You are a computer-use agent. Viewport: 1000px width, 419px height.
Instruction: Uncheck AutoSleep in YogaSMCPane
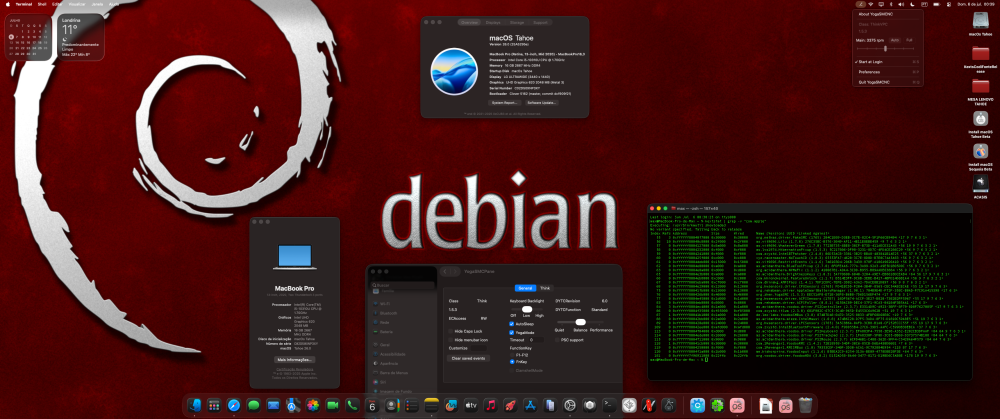[511, 324]
